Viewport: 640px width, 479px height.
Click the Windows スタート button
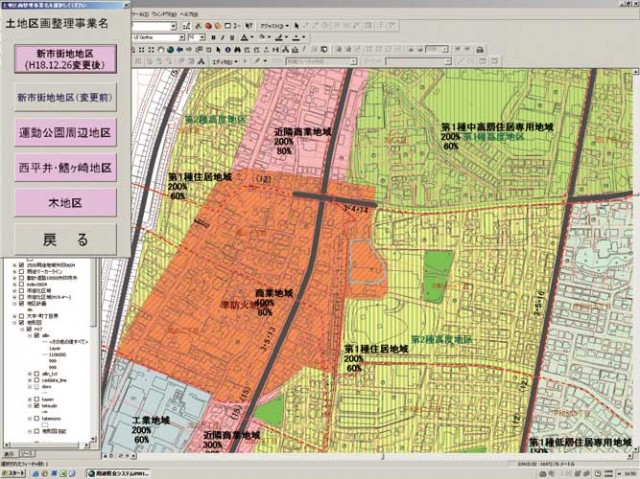click(x=13, y=473)
